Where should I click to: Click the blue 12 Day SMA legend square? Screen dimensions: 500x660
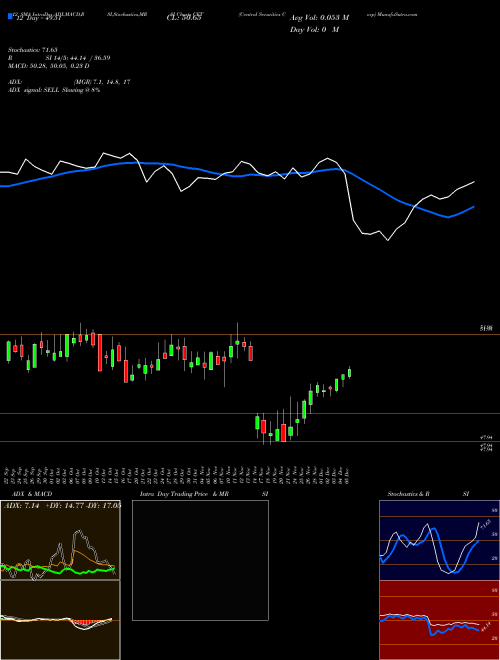pyautogui.click(x=11, y=16)
